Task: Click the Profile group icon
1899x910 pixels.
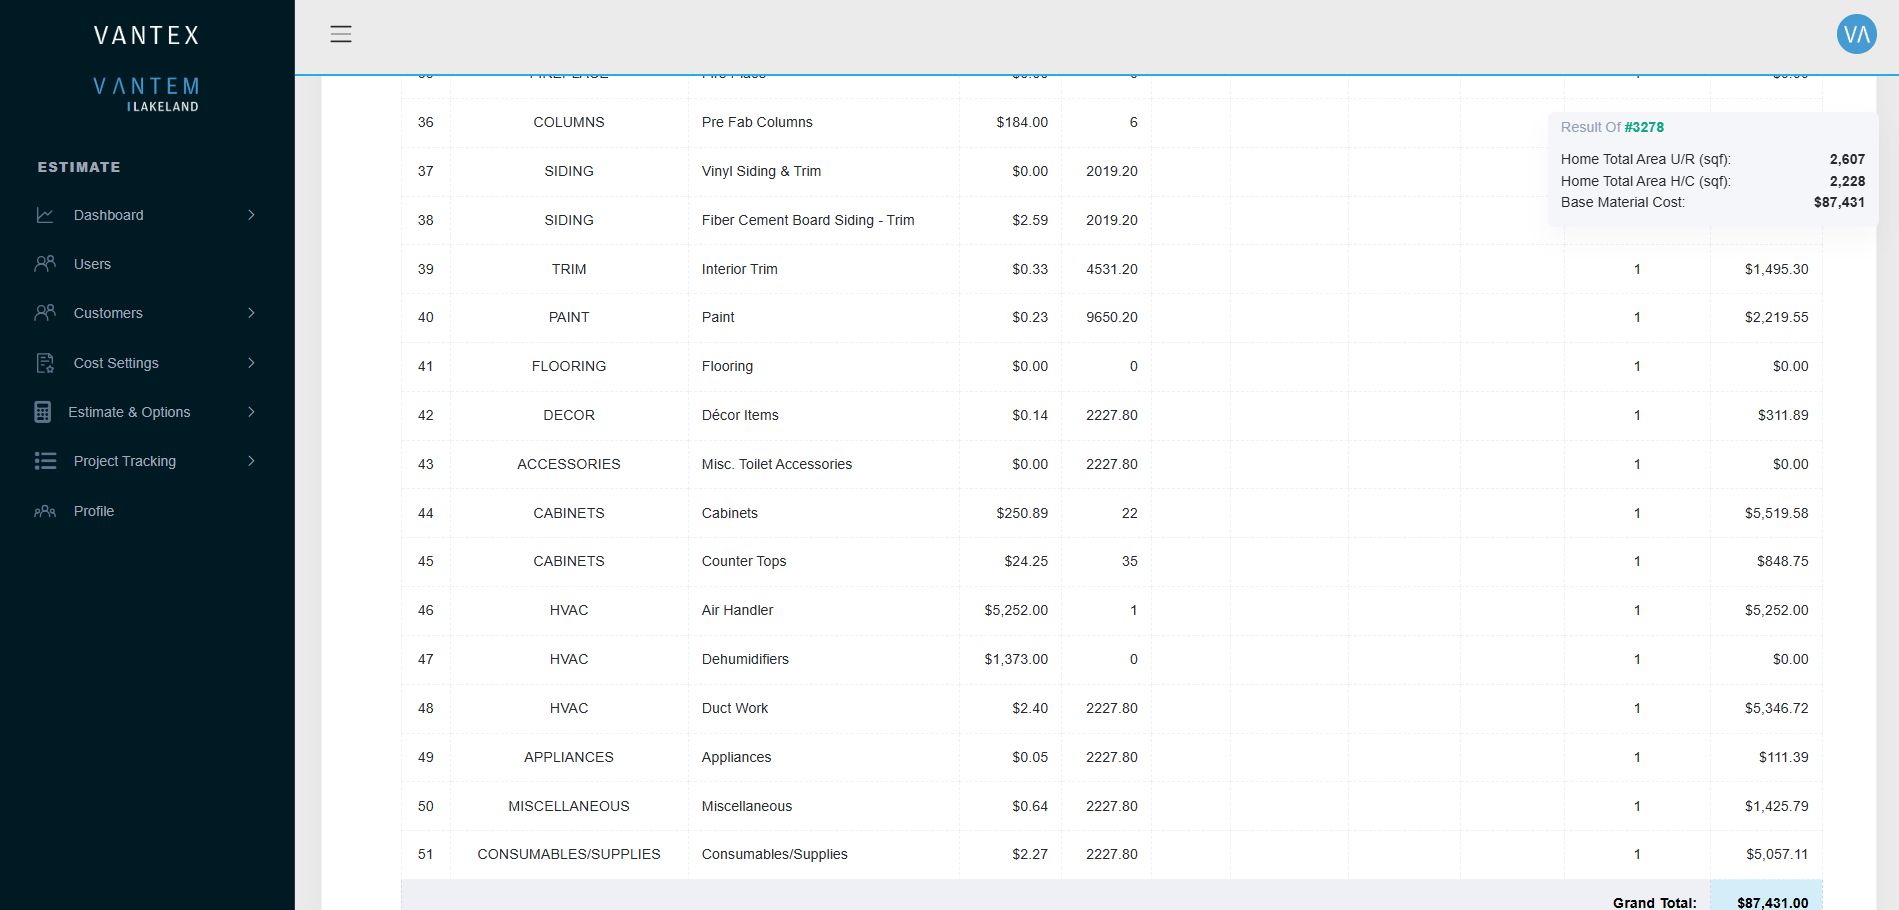Action: (x=45, y=511)
